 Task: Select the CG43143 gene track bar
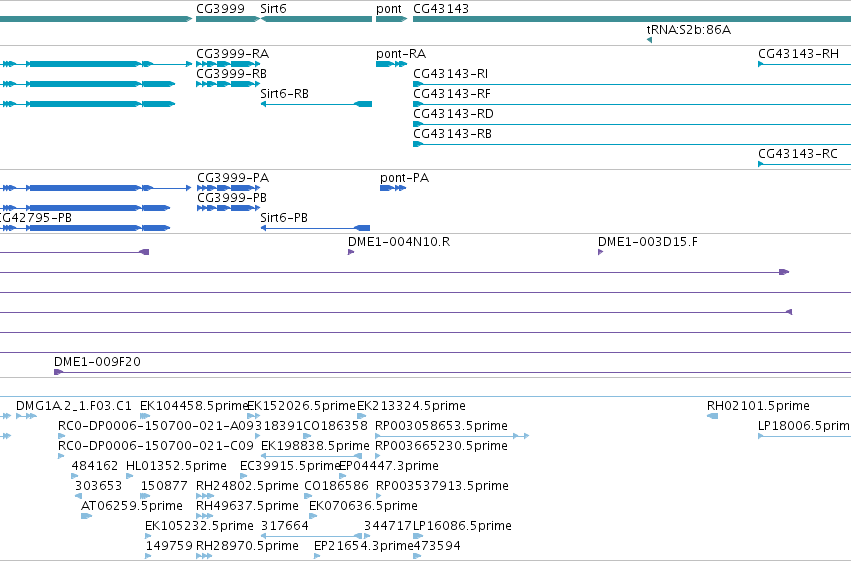[632, 19]
